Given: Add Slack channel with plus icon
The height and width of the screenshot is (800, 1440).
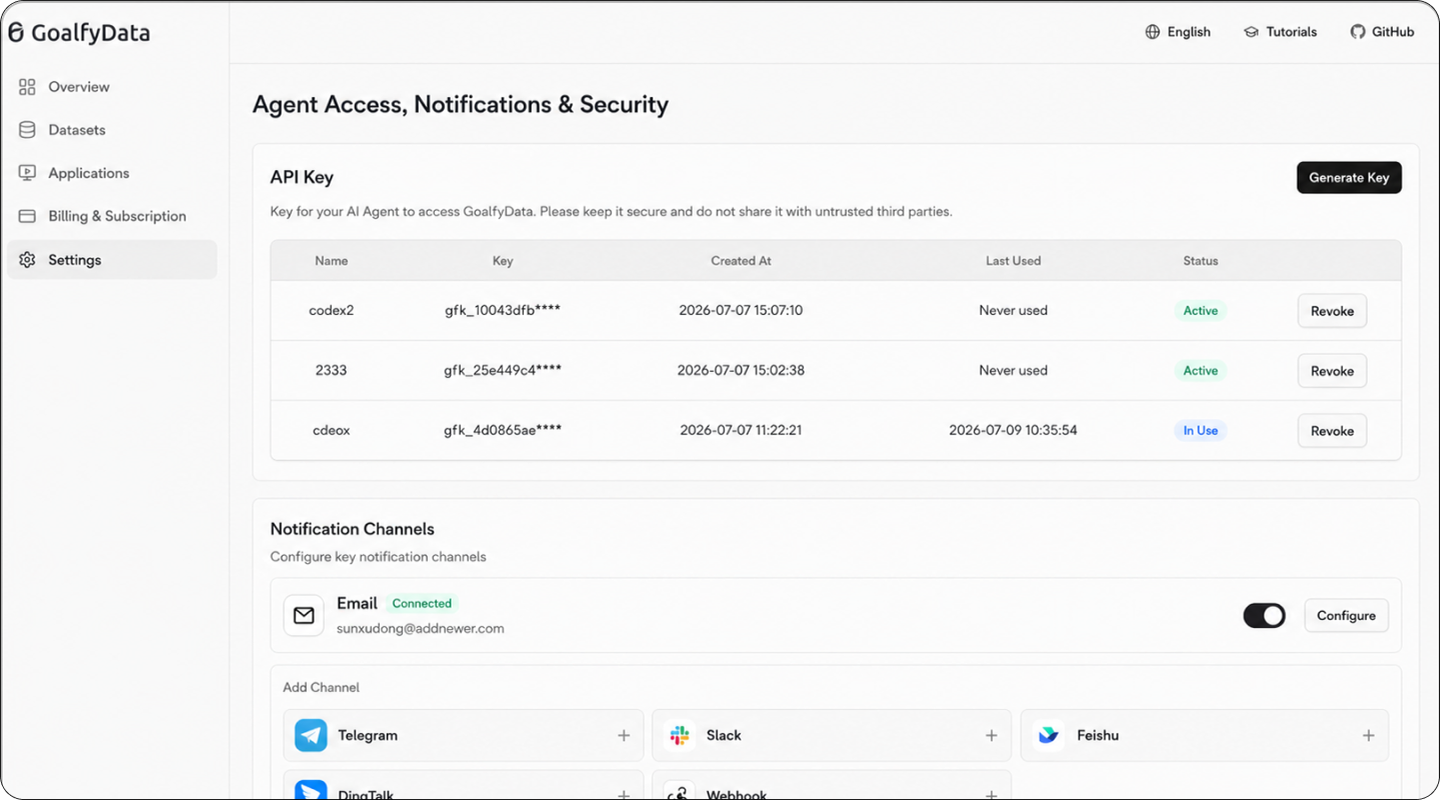Looking at the screenshot, I should 992,735.
